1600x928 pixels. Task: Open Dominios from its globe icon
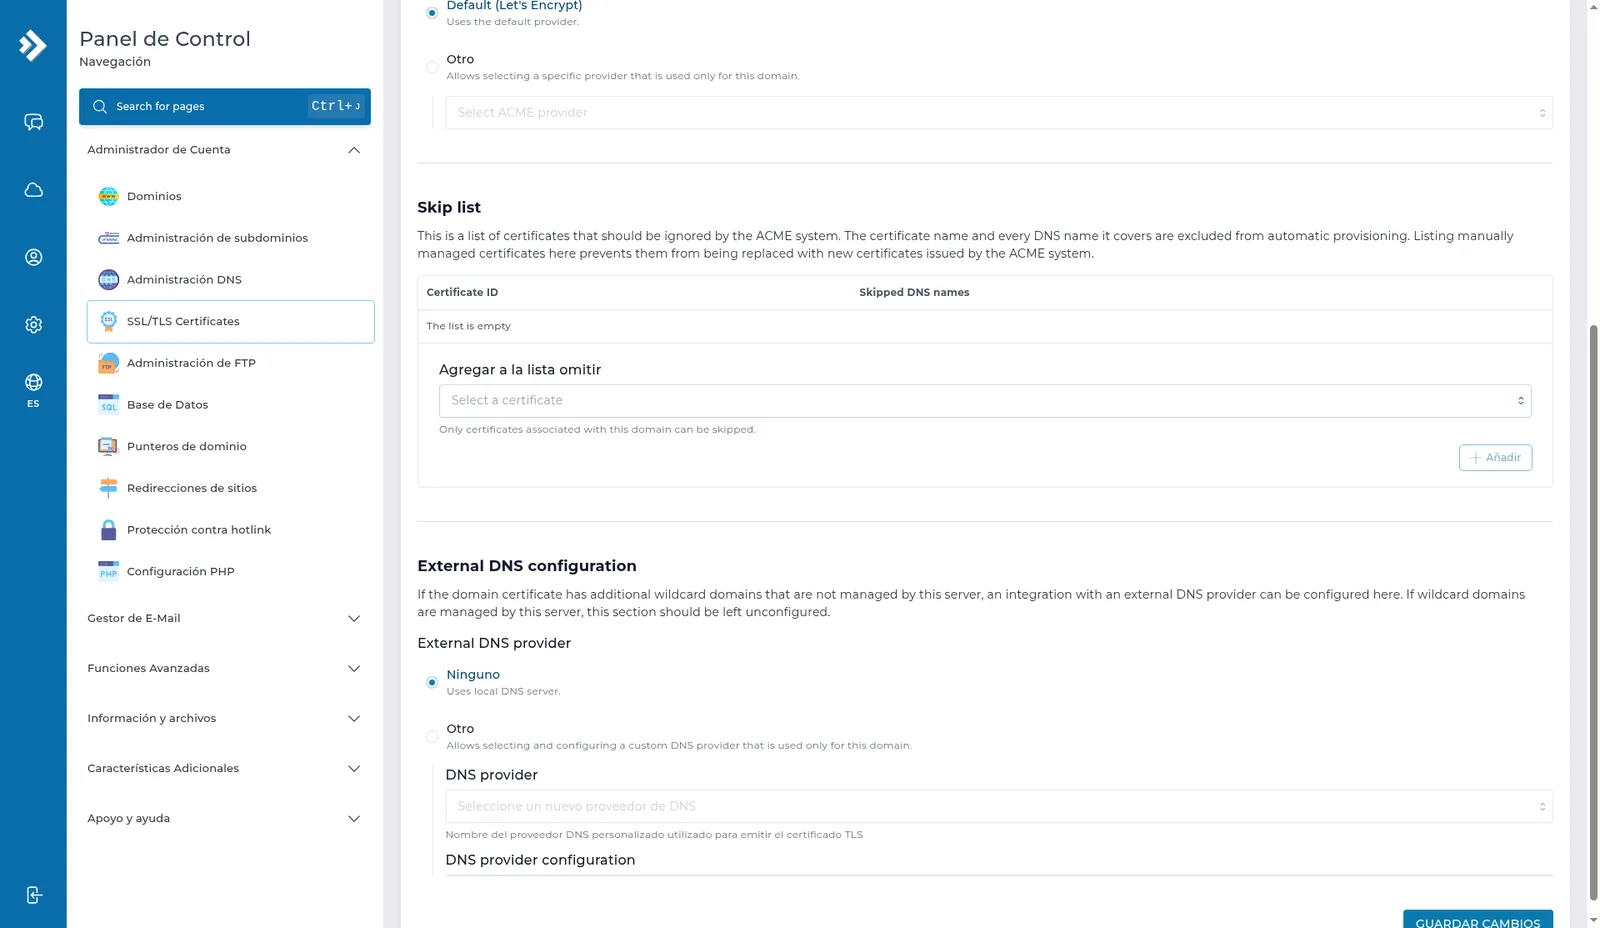[x=108, y=196]
